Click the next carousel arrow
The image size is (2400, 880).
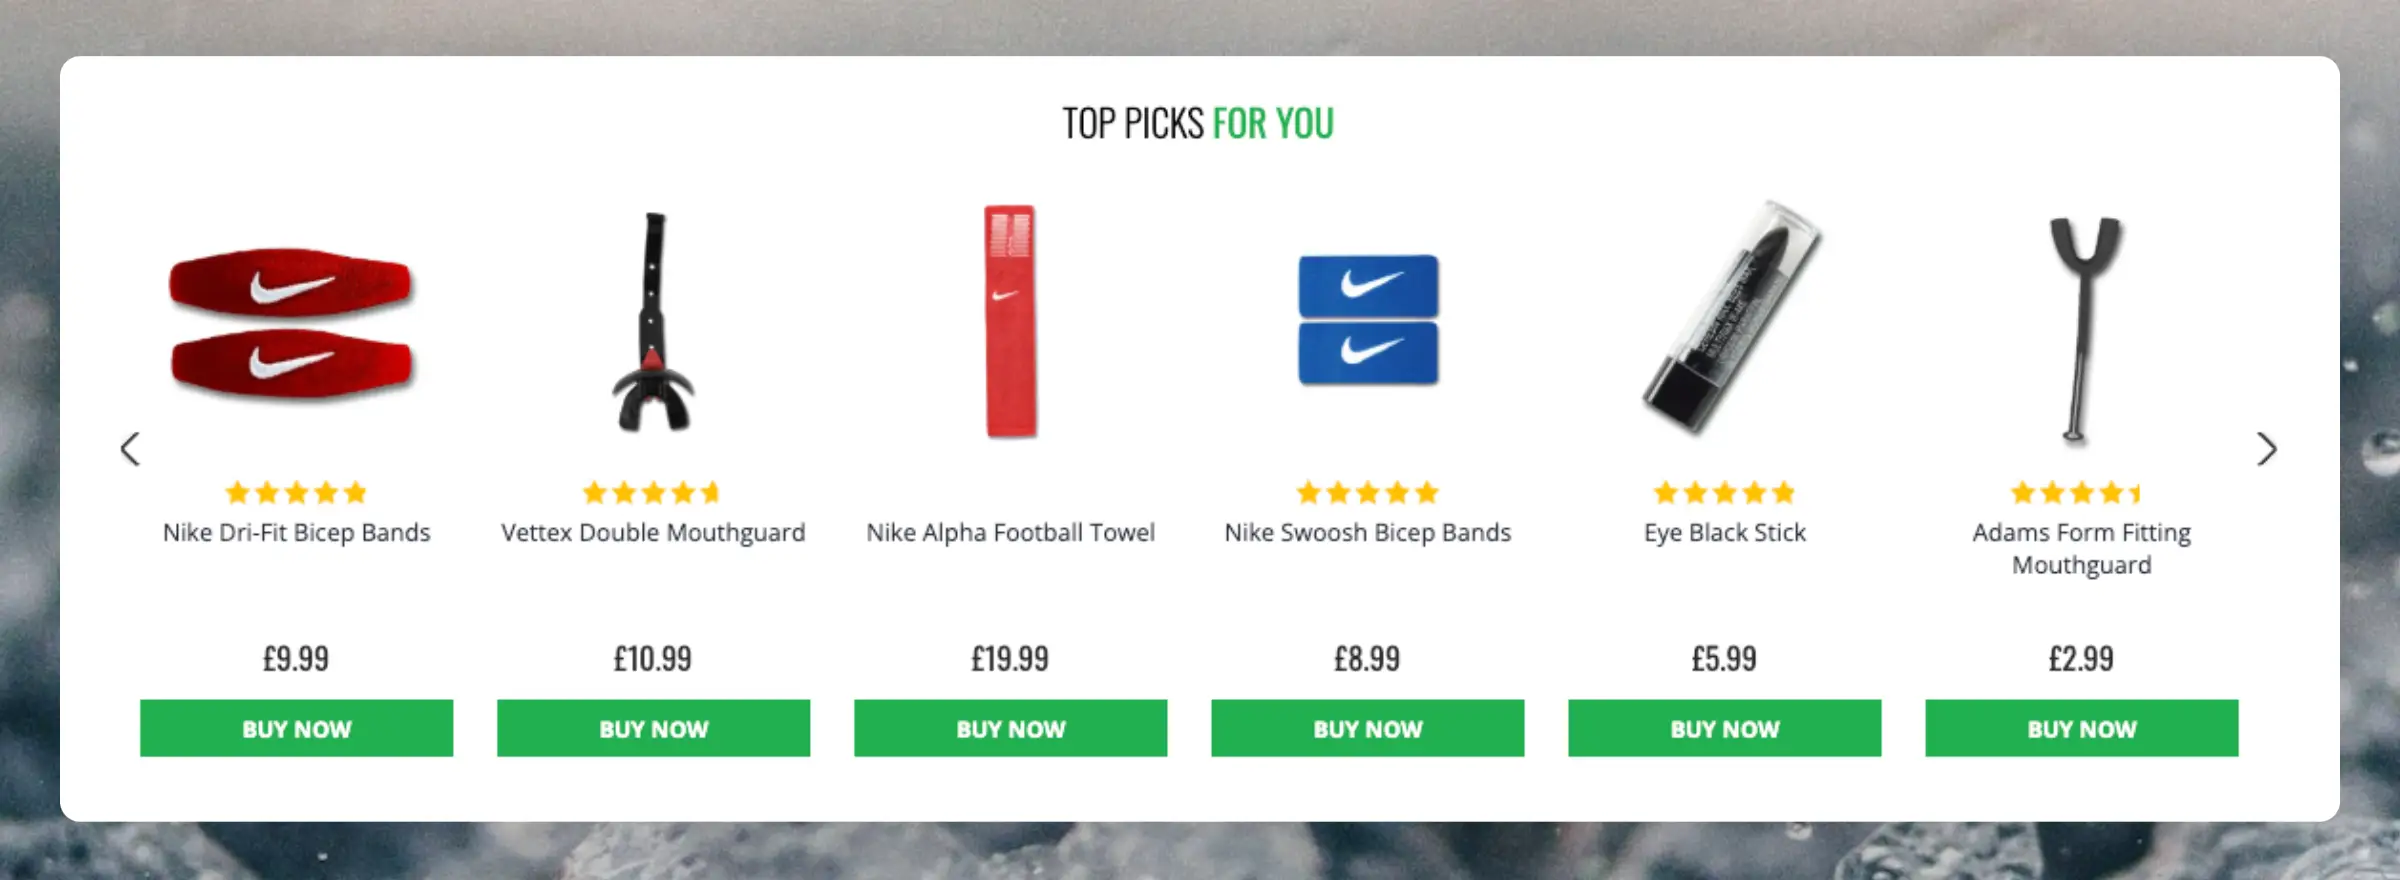click(x=2266, y=449)
